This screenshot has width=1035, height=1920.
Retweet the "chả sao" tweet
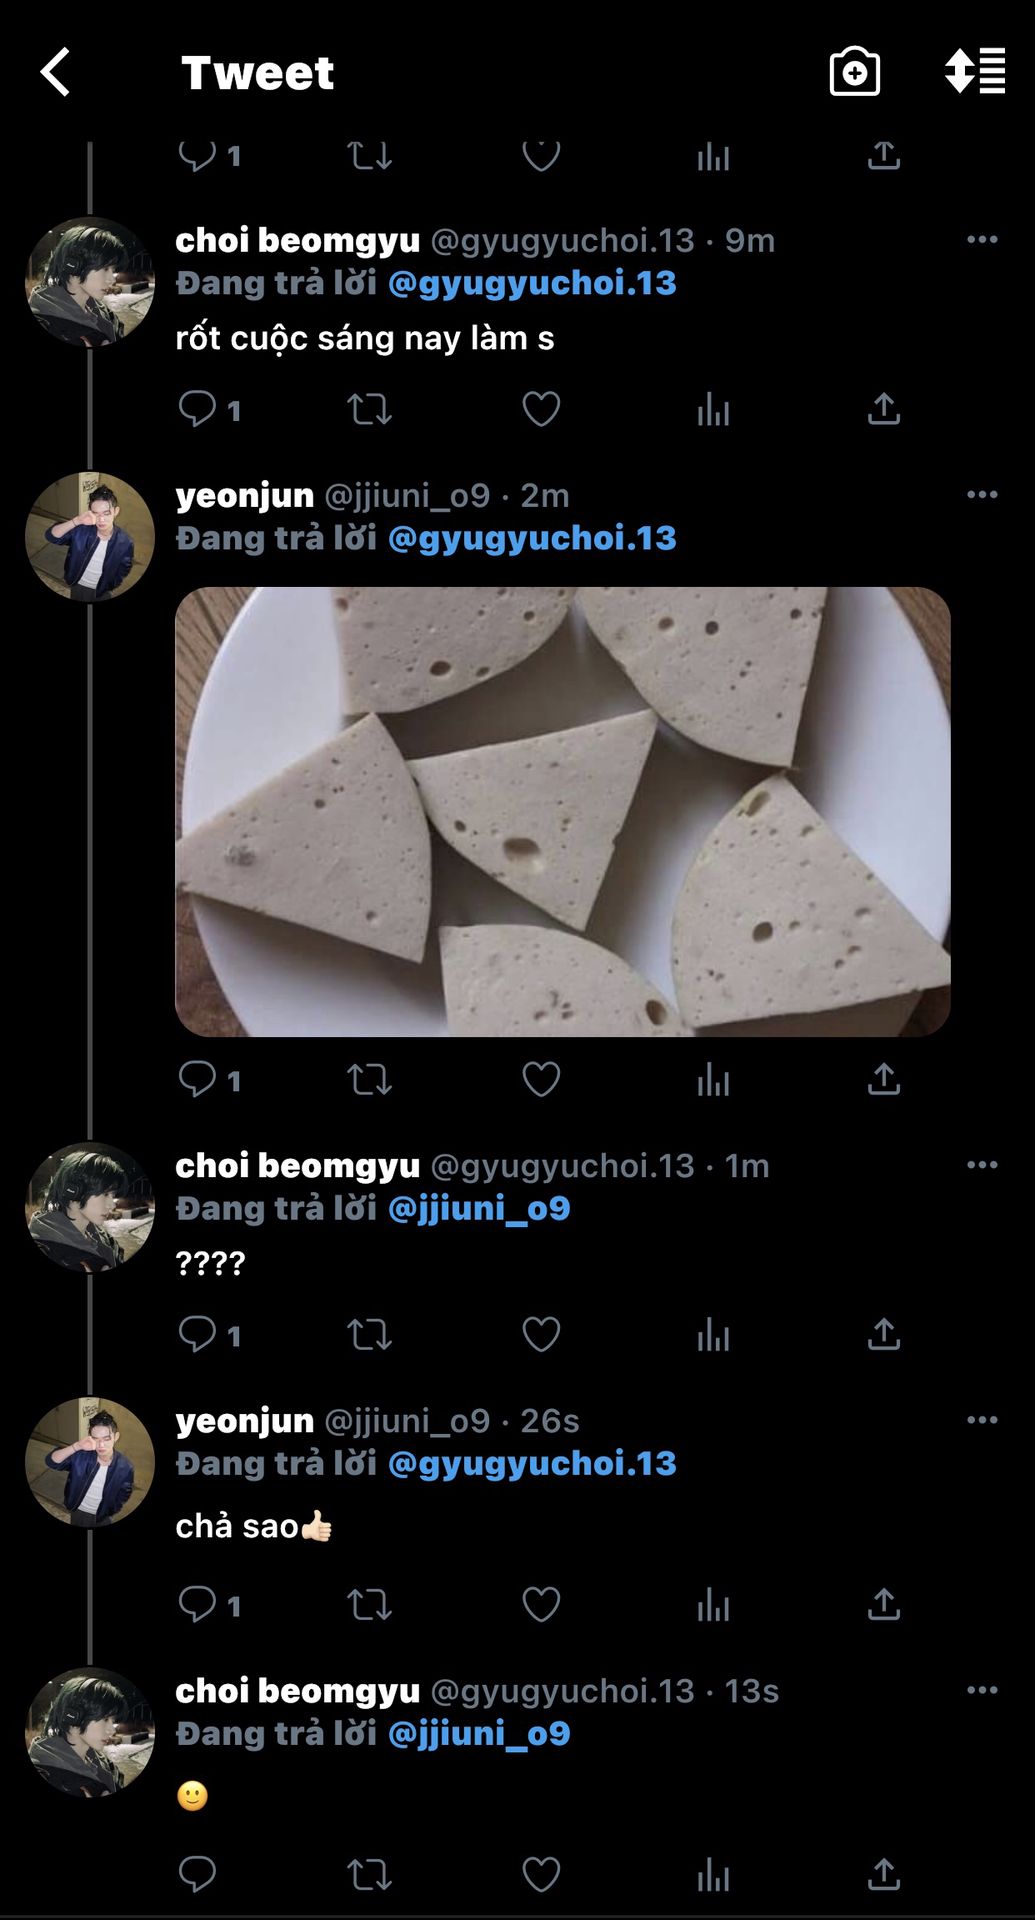[x=369, y=1604]
